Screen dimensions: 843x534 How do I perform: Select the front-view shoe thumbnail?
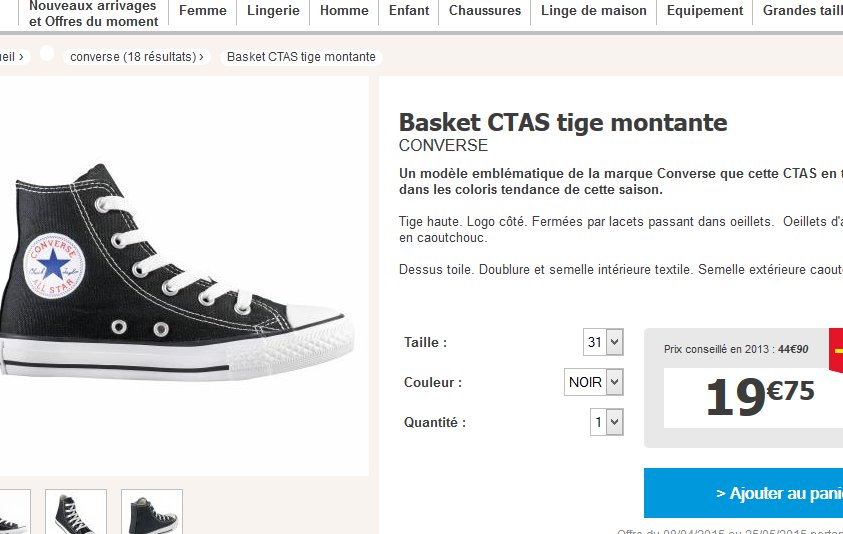76,512
